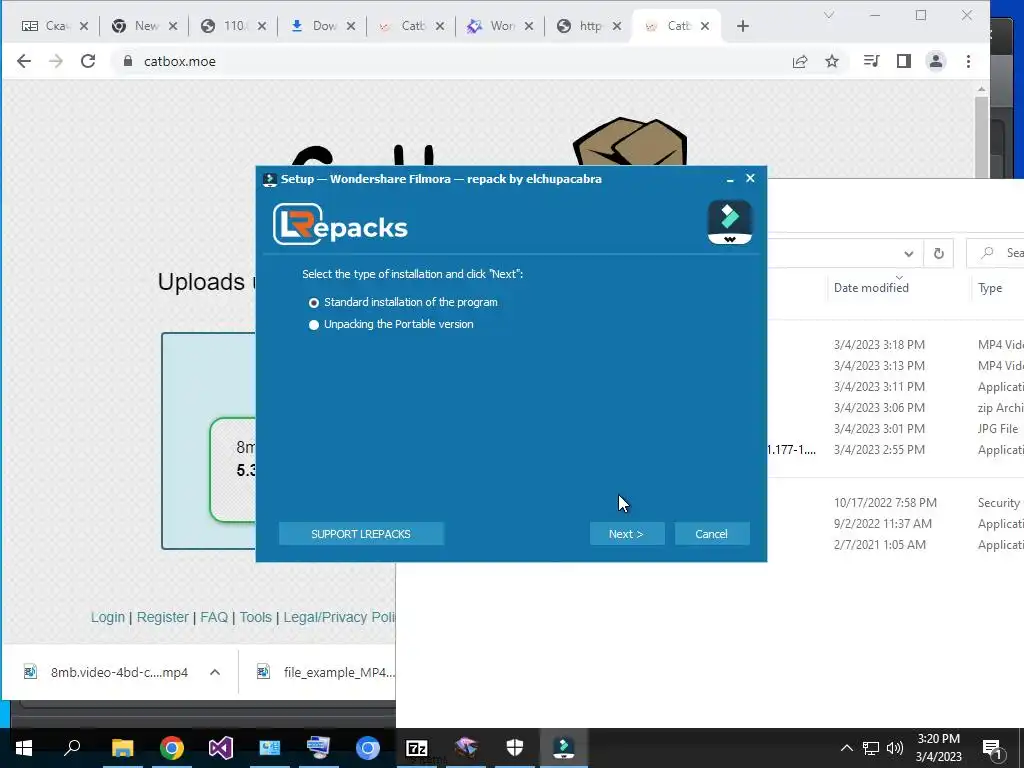The width and height of the screenshot is (1024, 768).
Task: Go forward in Chrome browser
Action: pos(56,61)
